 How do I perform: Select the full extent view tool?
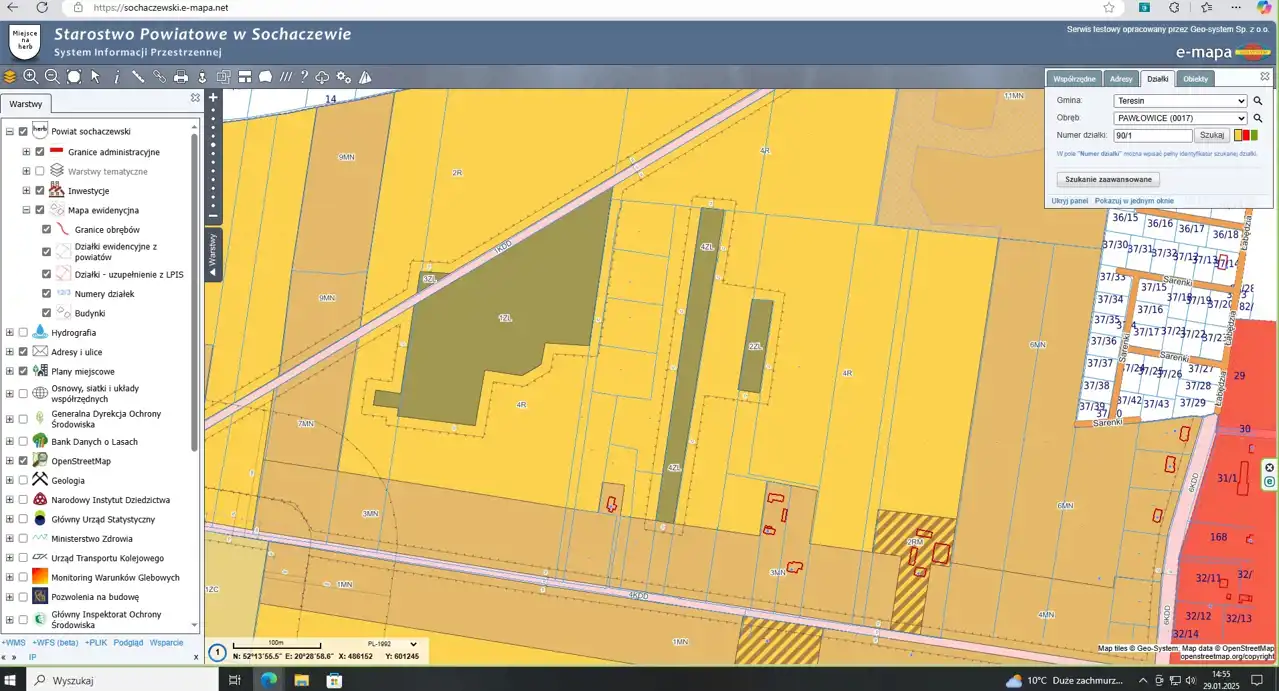pos(74,77)
